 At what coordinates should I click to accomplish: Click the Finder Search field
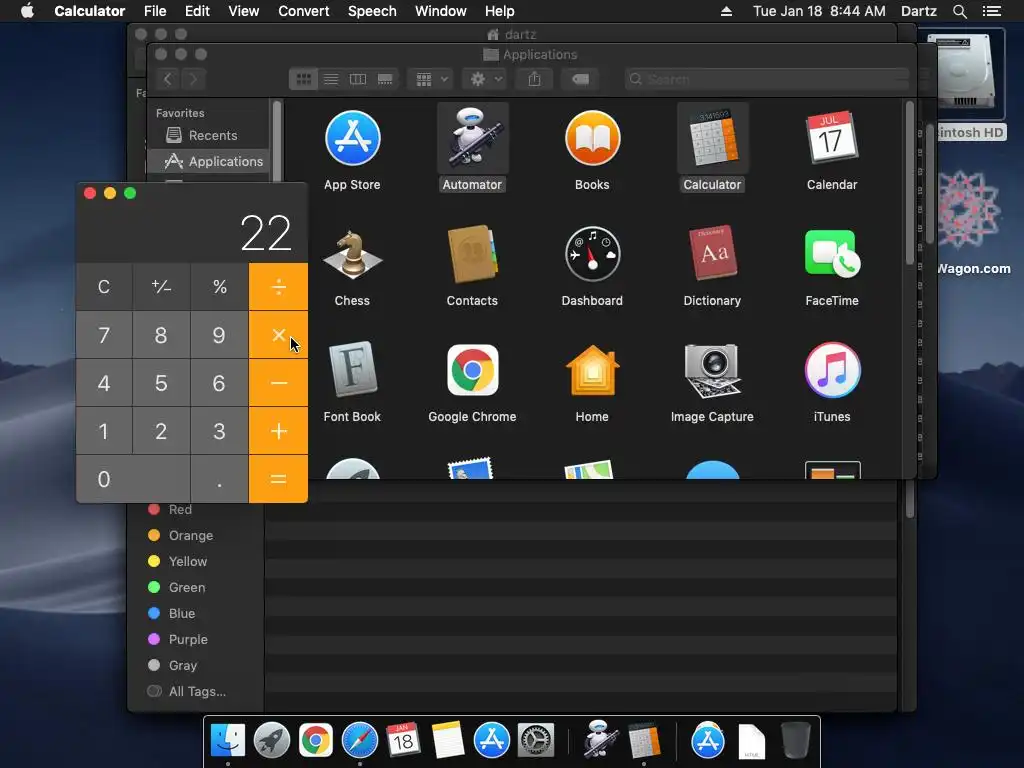click(767, 79)
